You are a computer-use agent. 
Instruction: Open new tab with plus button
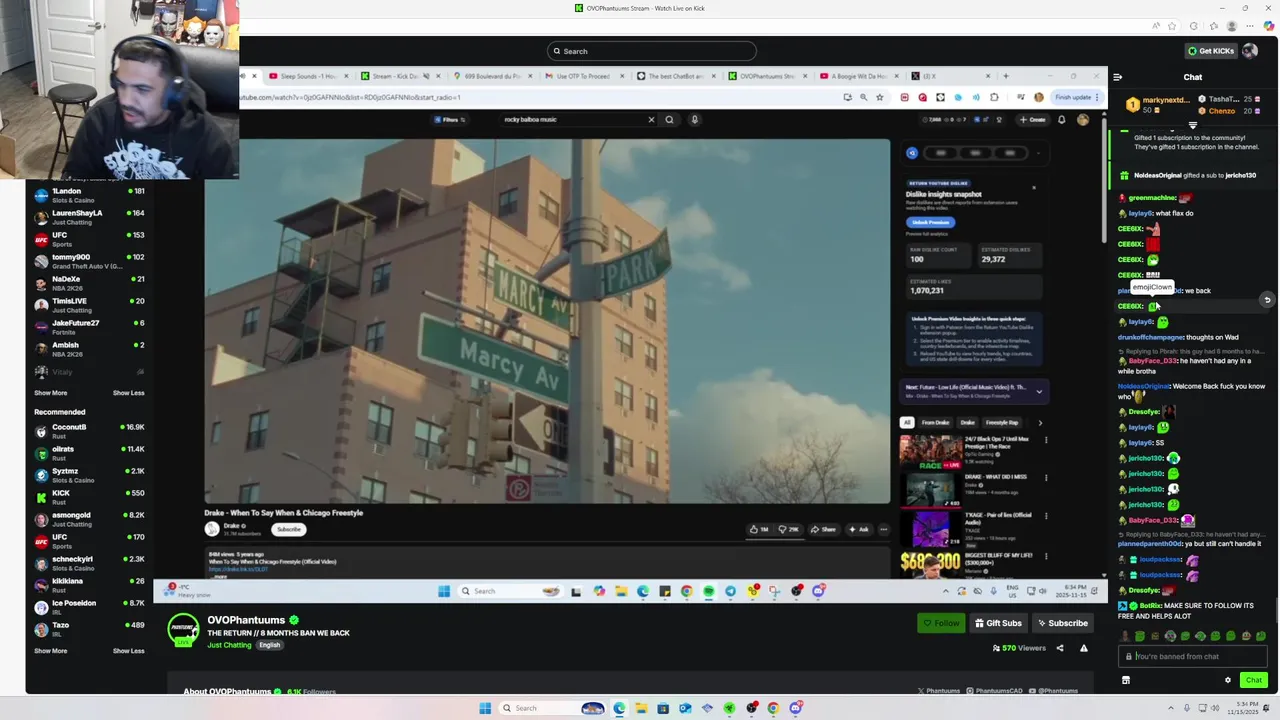point(1006,76)
